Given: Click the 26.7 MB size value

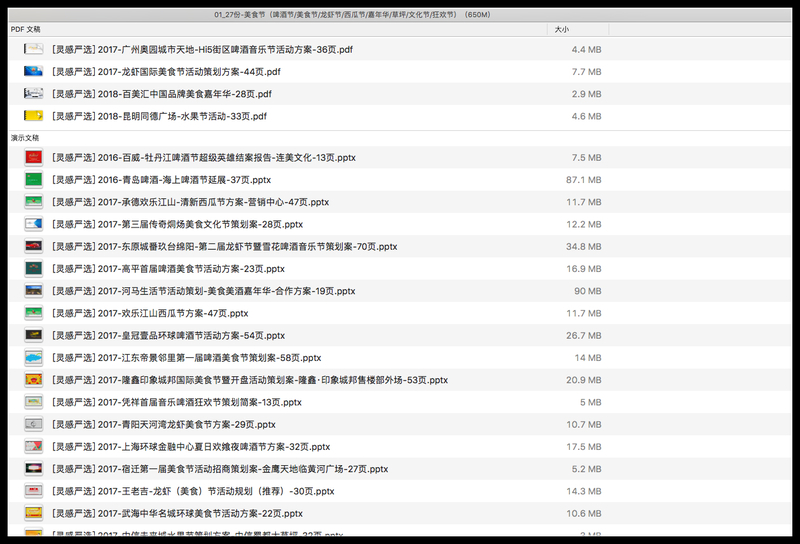Looking at the screenshot, I should coord(583,335).
